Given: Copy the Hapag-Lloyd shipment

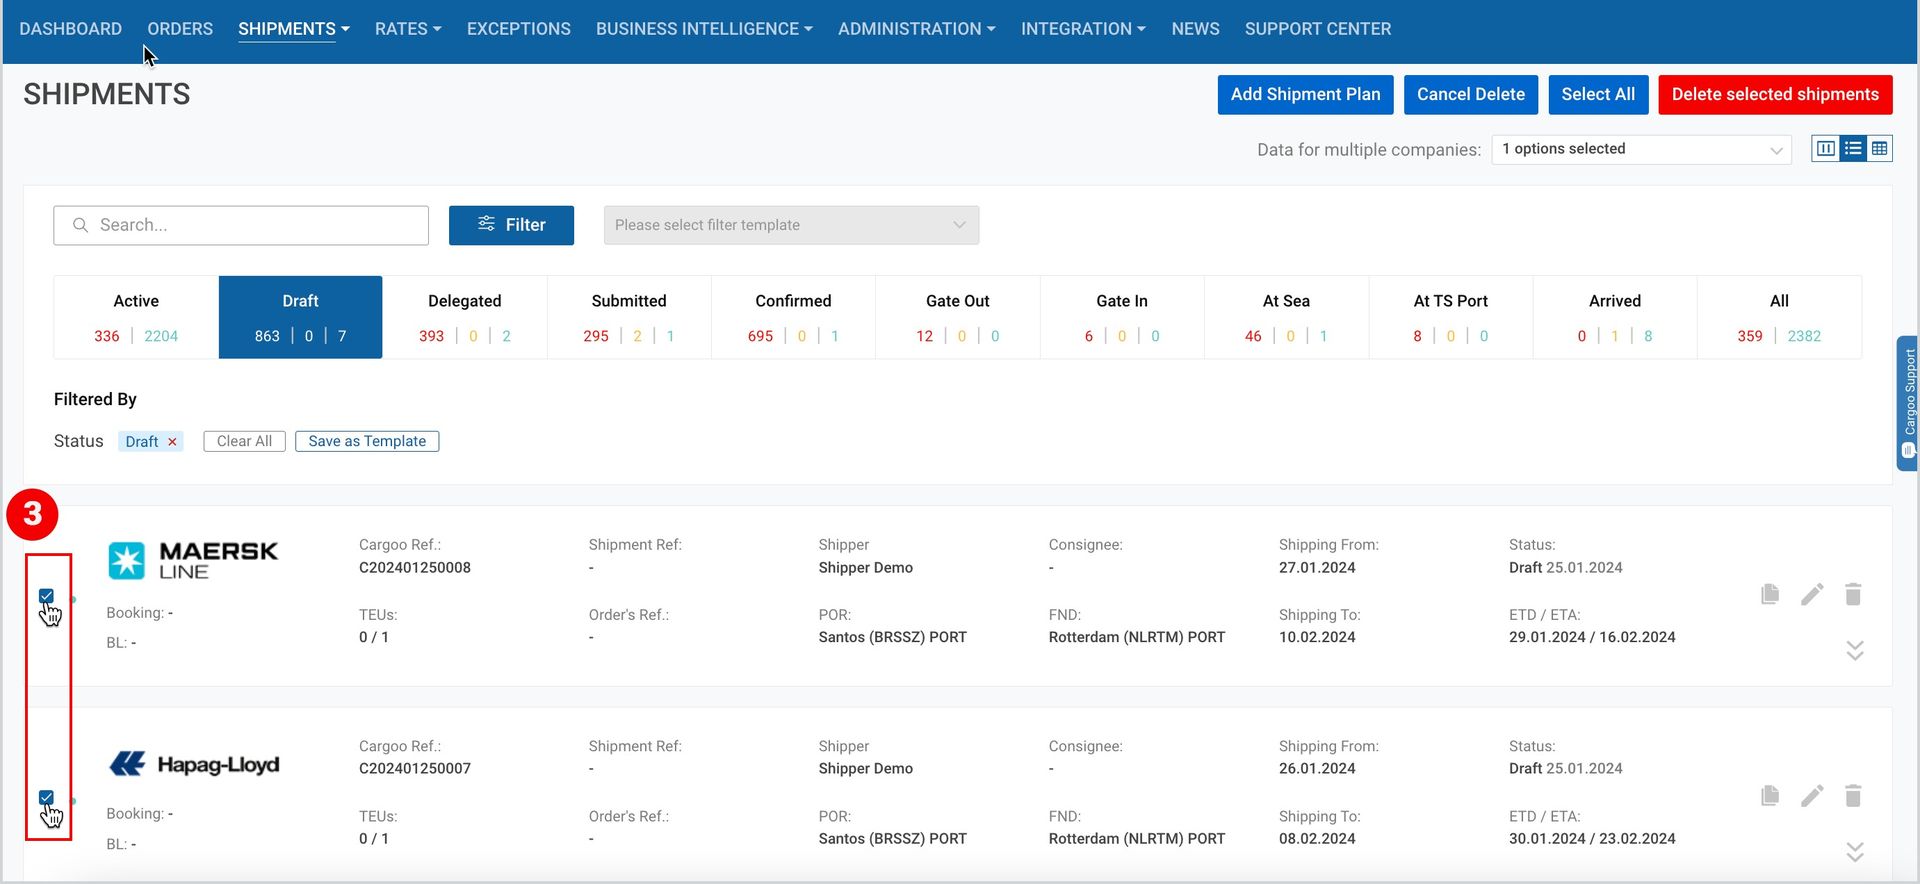Looking at the screenshot, I should click(x=1769, y=795).
